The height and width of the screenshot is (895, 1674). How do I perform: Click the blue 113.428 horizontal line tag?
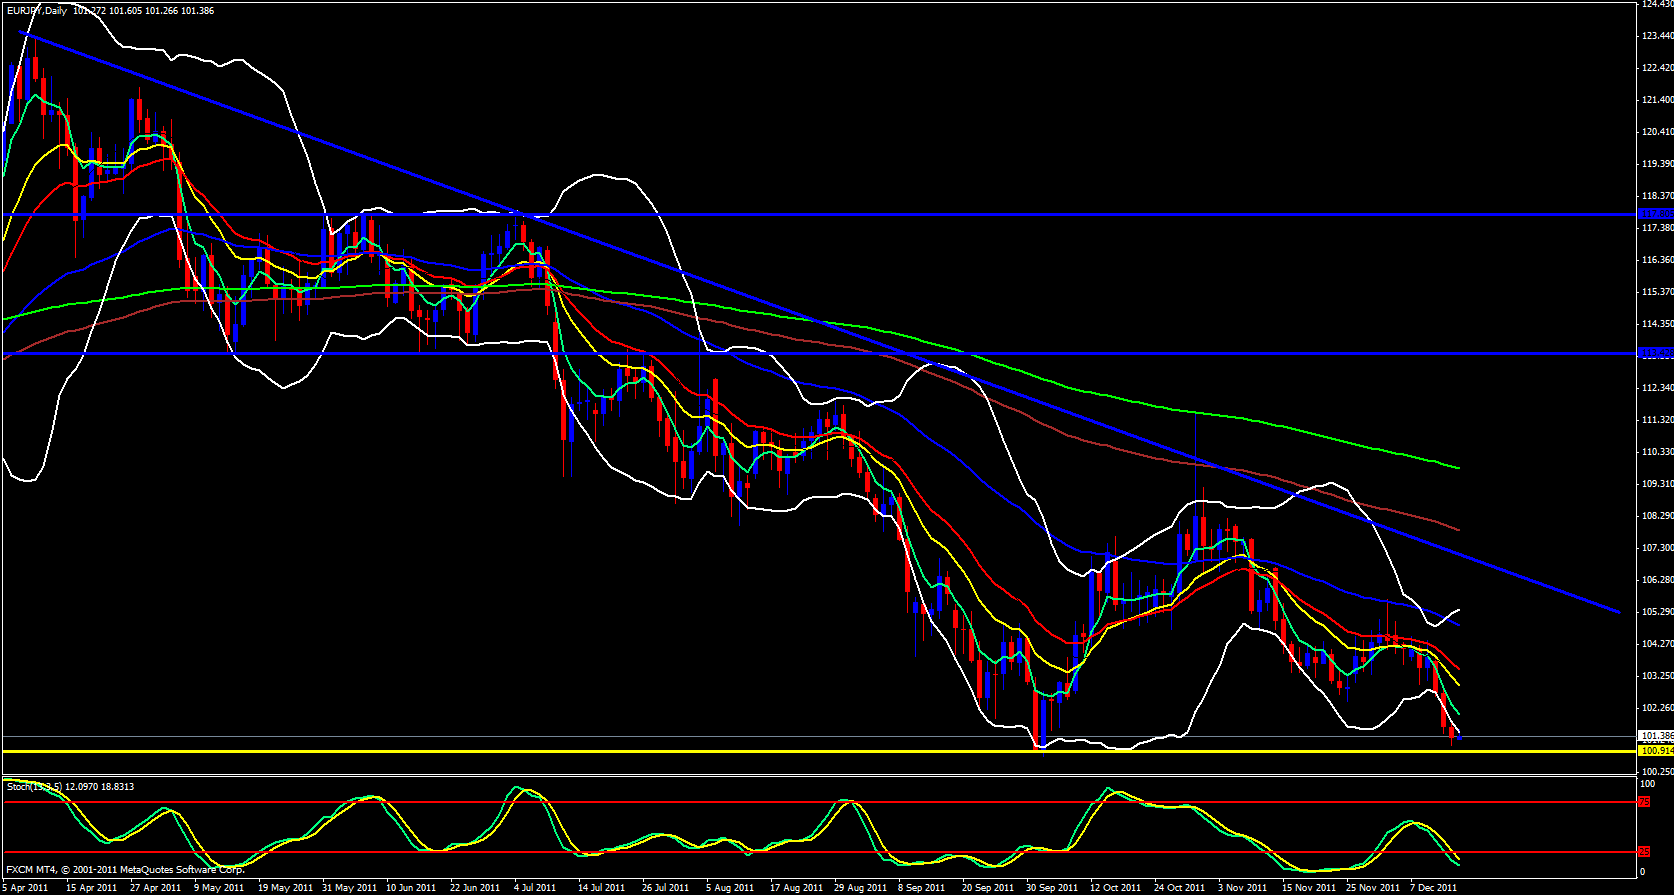(x=1656, y=353)
